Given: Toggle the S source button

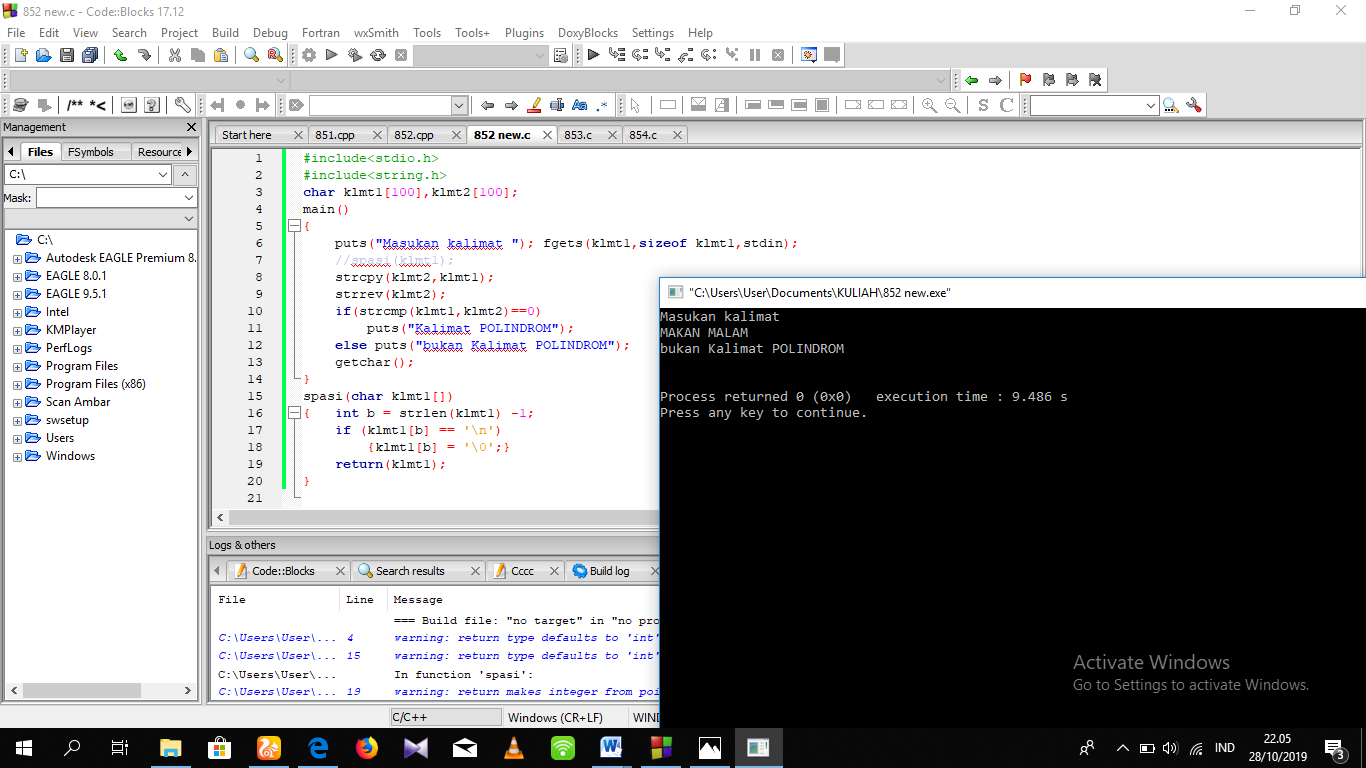Looking at the screenshot, I should [983, 105].
